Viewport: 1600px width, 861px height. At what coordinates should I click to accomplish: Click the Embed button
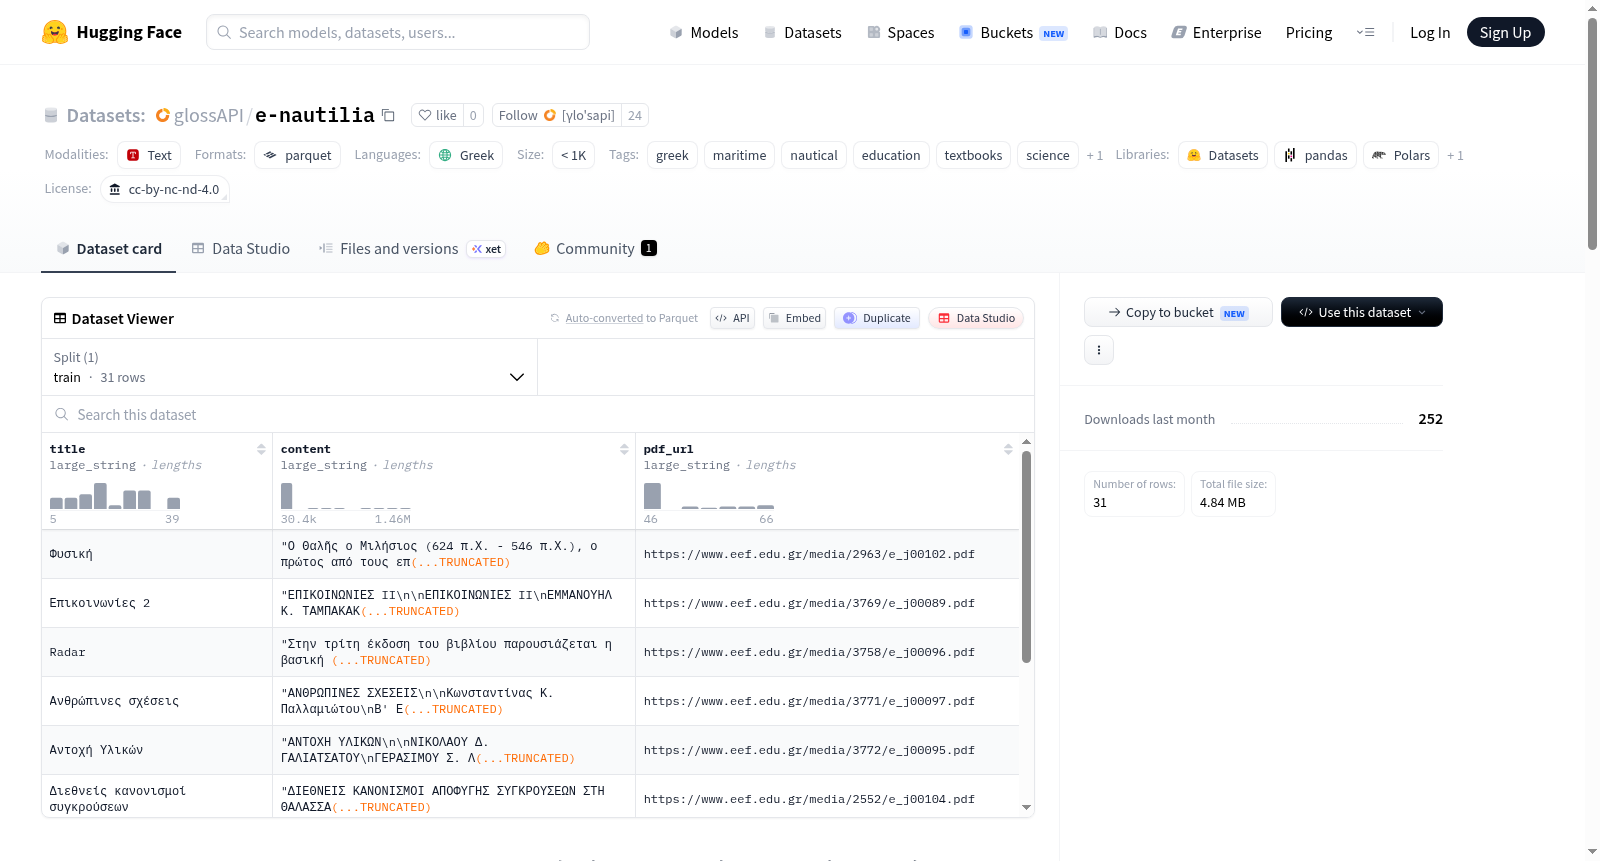(794, 318)
